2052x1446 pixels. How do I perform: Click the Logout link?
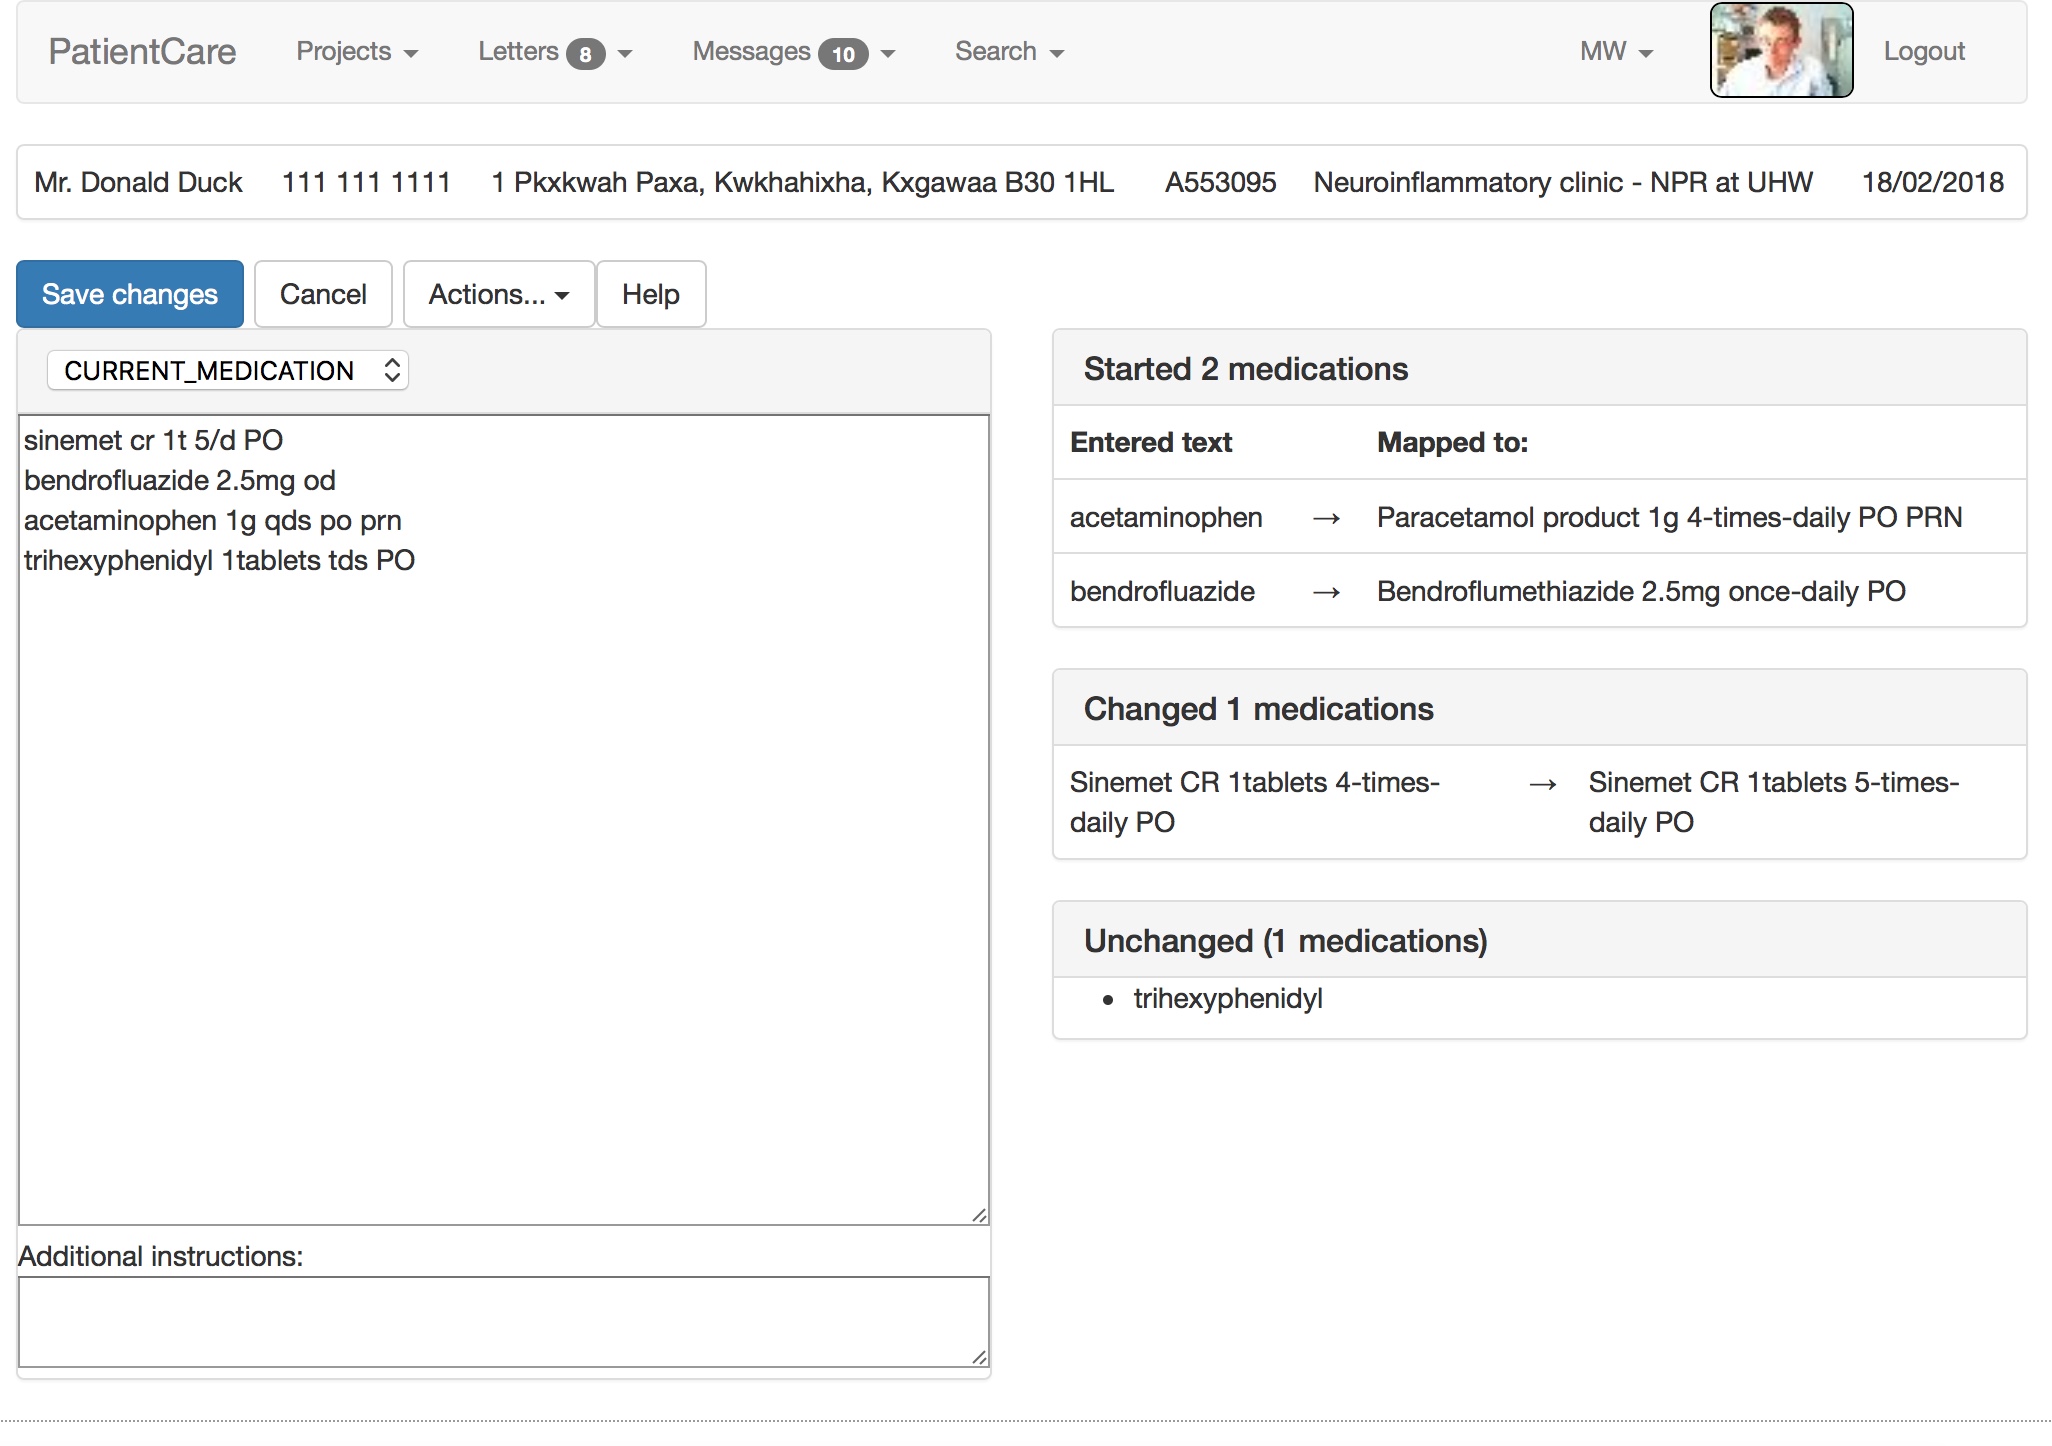click(1923, 52)
